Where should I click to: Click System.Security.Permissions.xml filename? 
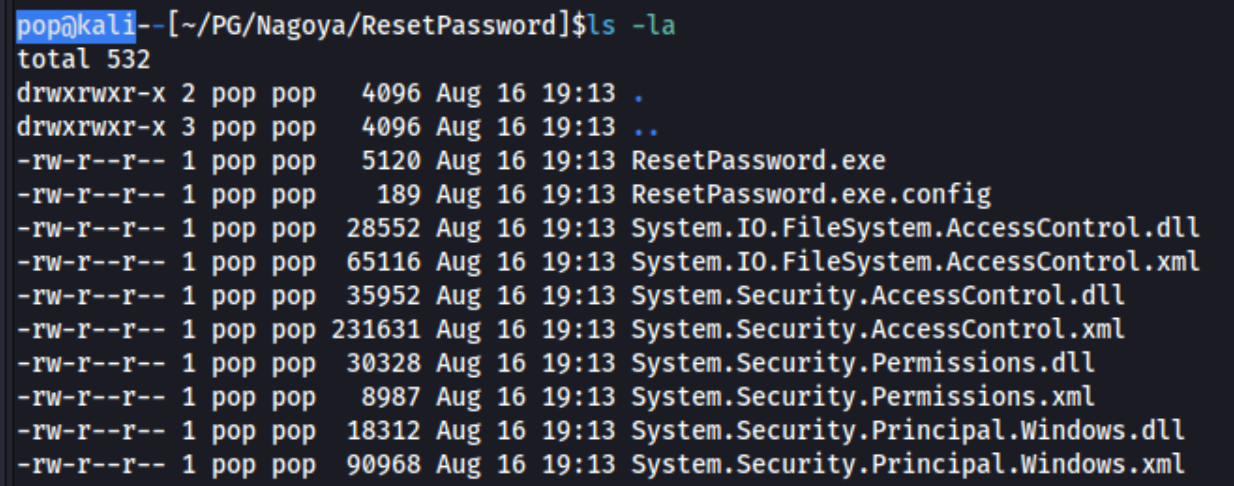point(863,397)
